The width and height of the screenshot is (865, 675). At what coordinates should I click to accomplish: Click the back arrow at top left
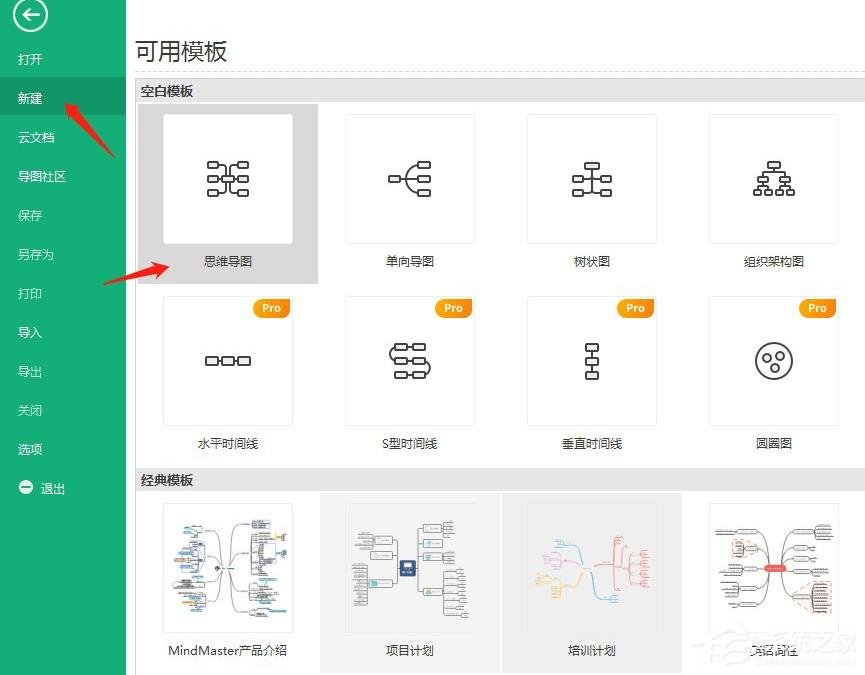[x=29, y=15]
